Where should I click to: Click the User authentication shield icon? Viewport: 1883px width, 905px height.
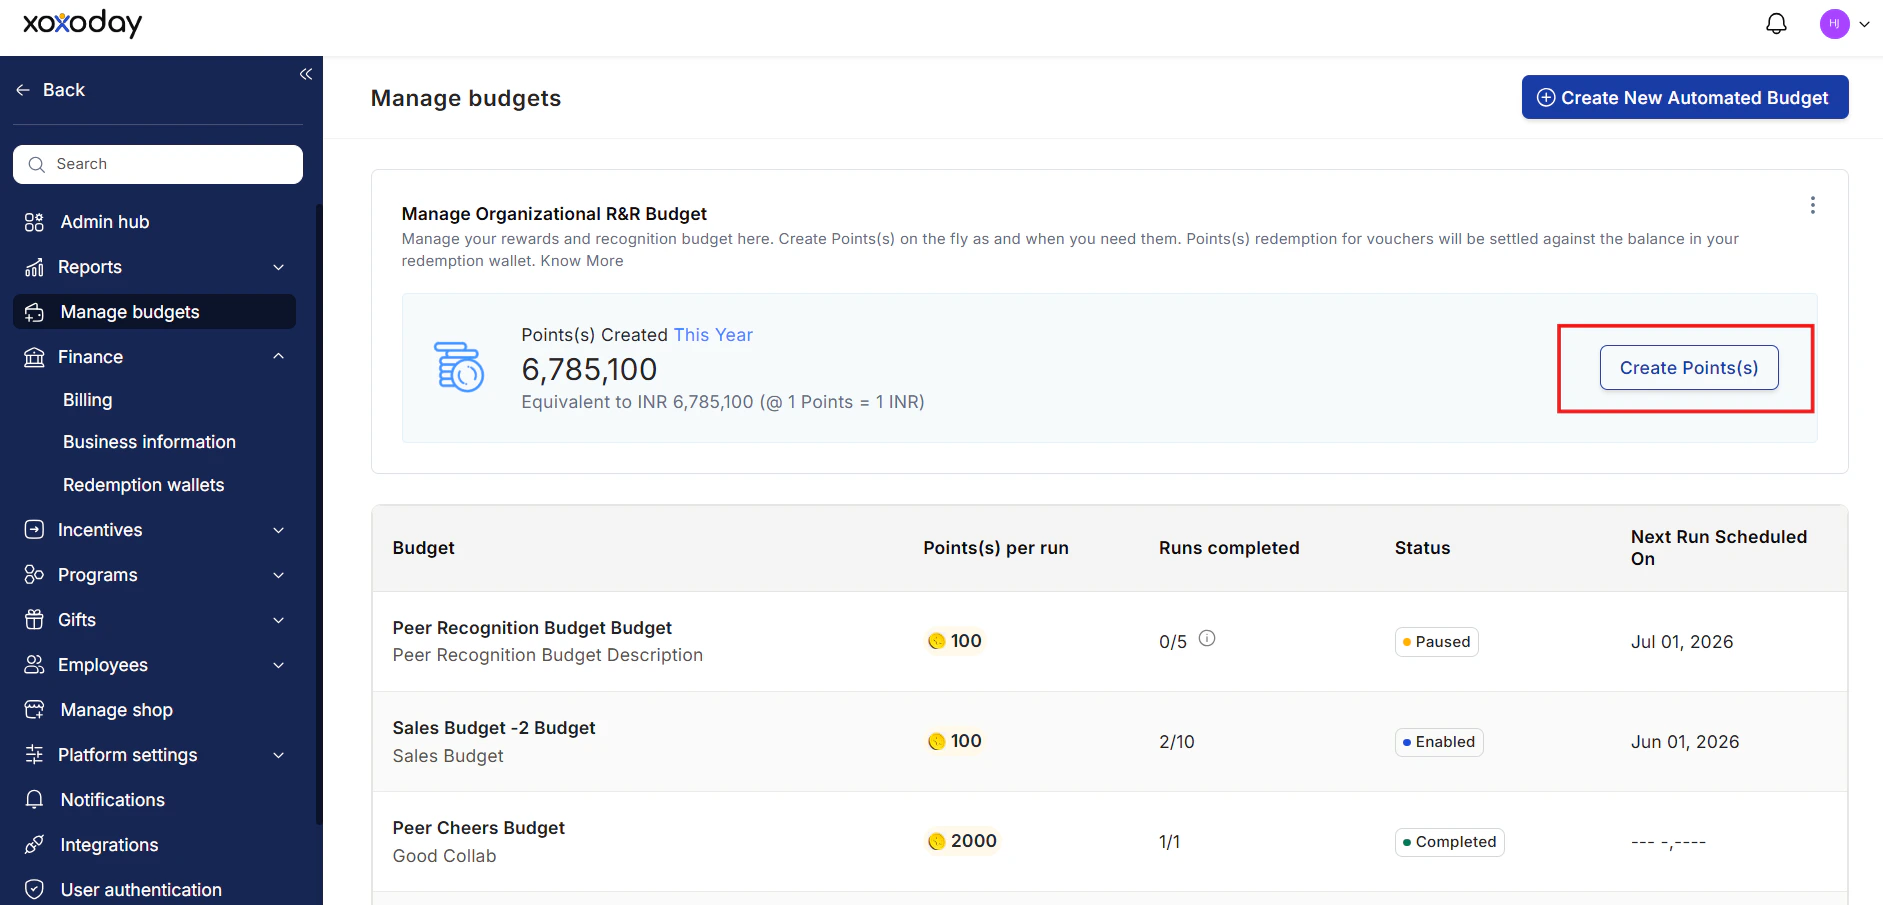click(x=34, y=890)
